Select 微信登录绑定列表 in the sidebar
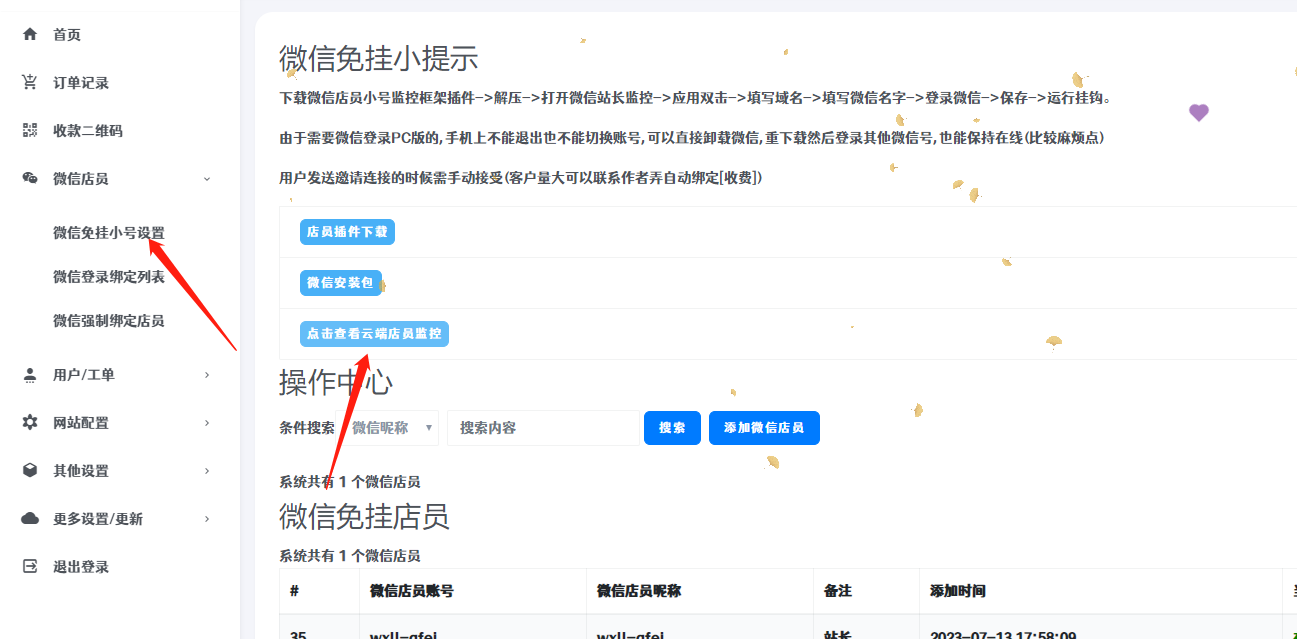The height and width of the screenshot is (639, 1297). (x=110, y=276)
